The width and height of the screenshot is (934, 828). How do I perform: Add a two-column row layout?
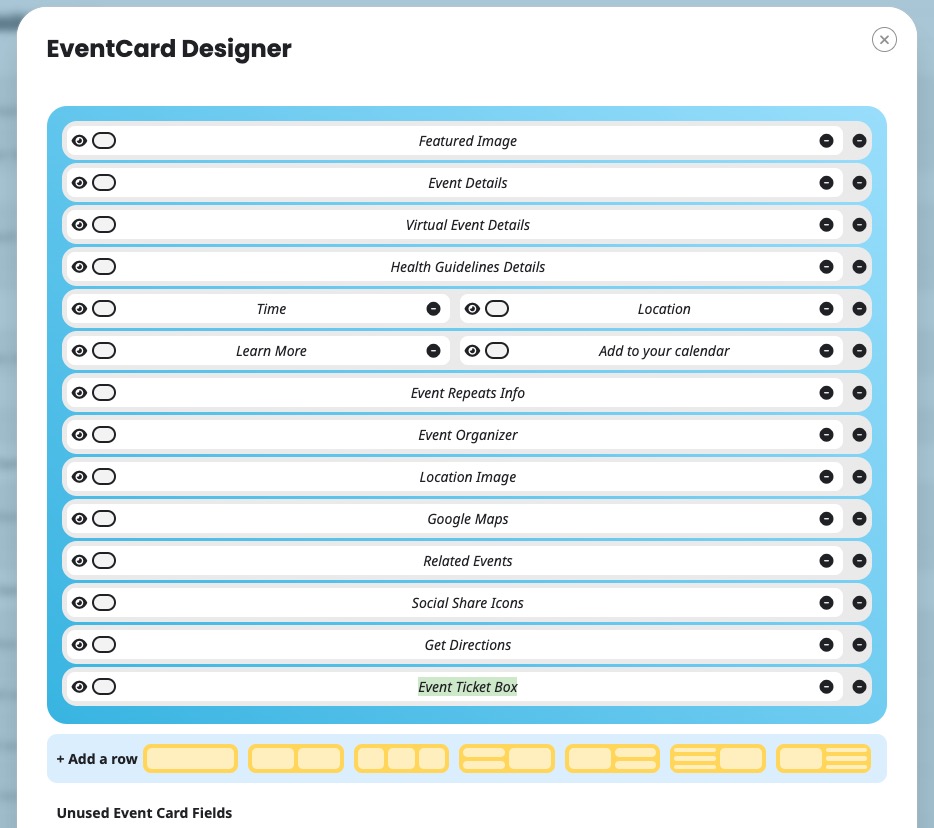point(296,759)
